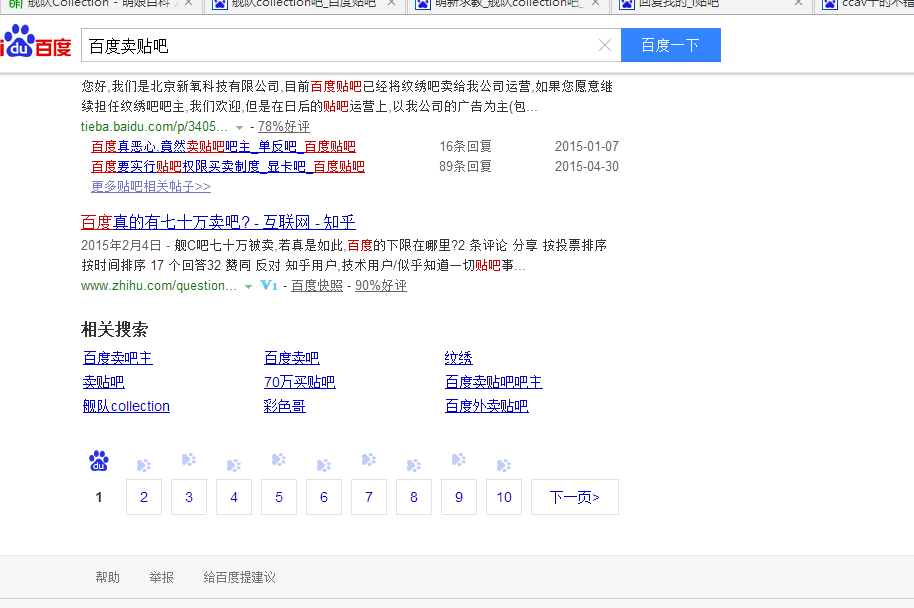The width and height of the screenshot is (914, 608).
Task: Go to results page 3
Action: coord(189,497)
